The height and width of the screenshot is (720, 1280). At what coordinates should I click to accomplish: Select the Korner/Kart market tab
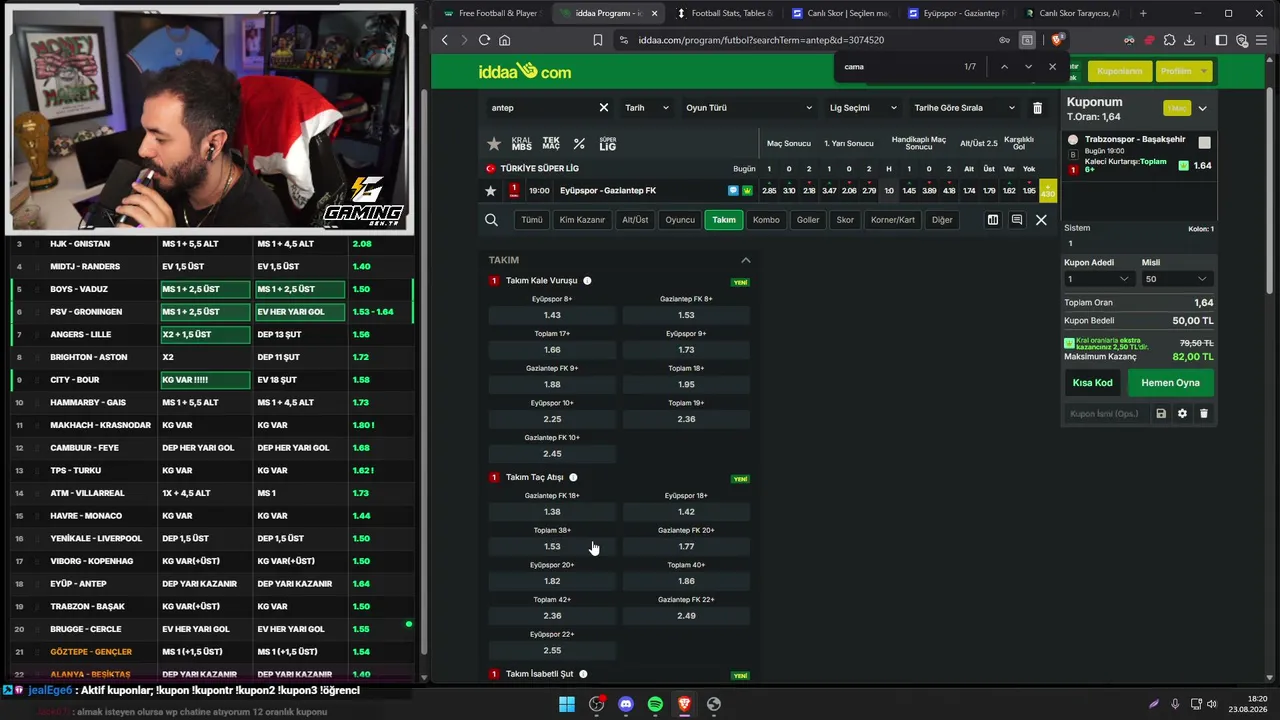point(893,220)
